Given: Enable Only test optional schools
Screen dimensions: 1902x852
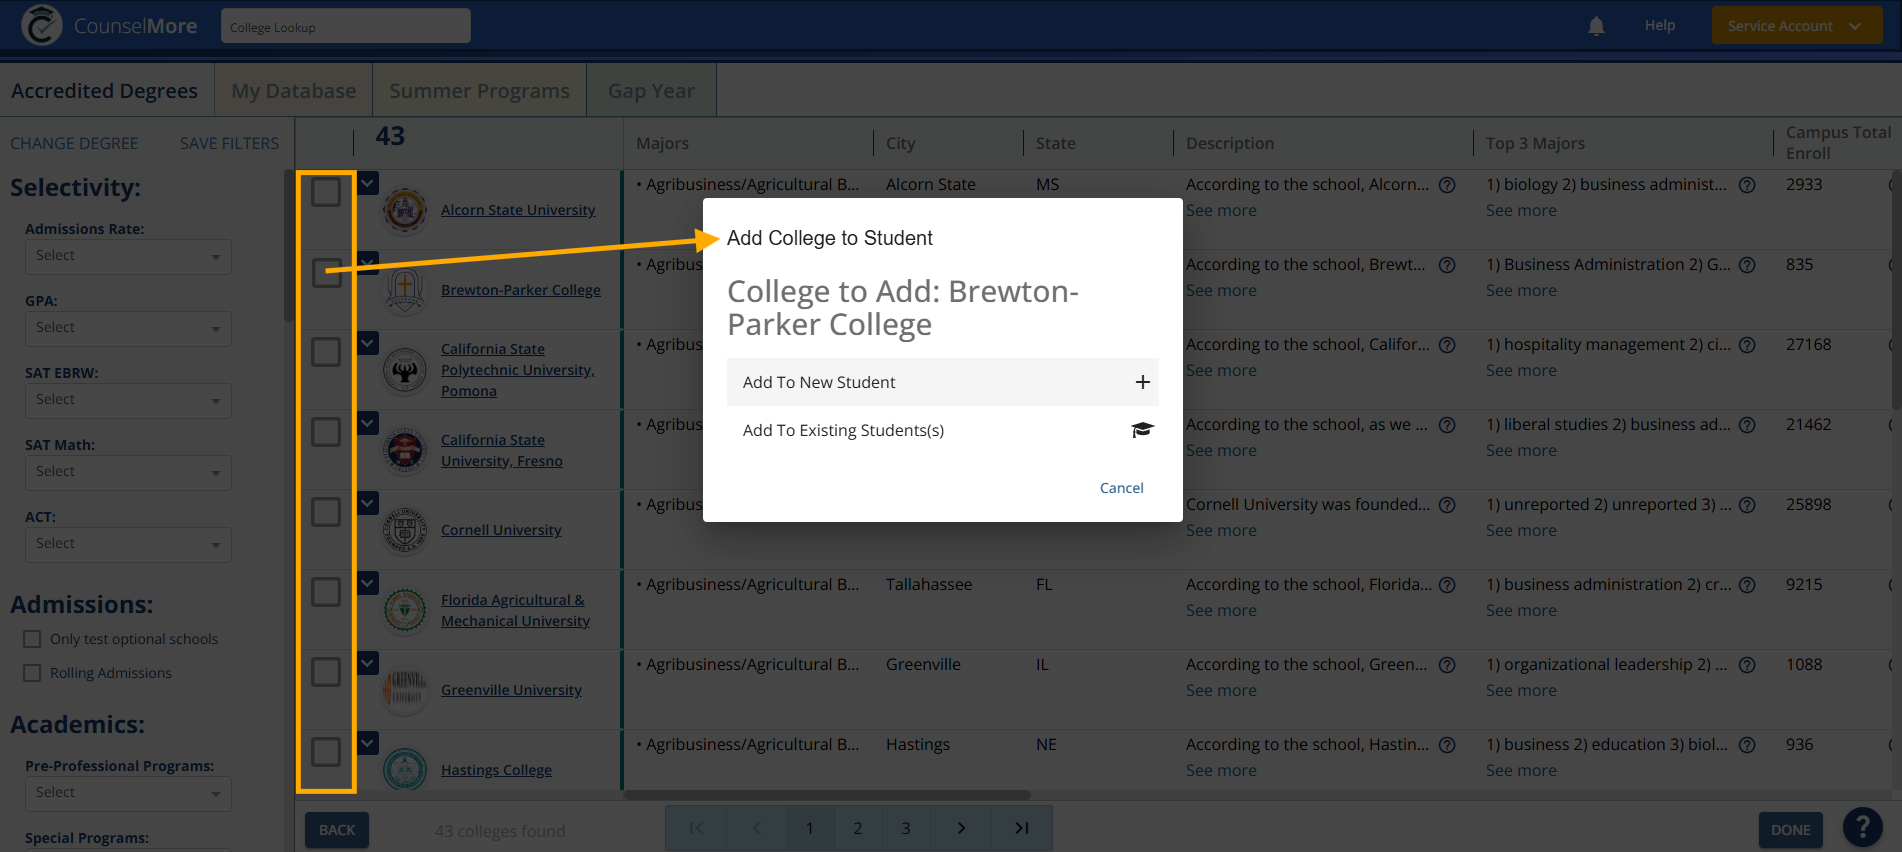Looking at the screenshot, I should point(32,639).
